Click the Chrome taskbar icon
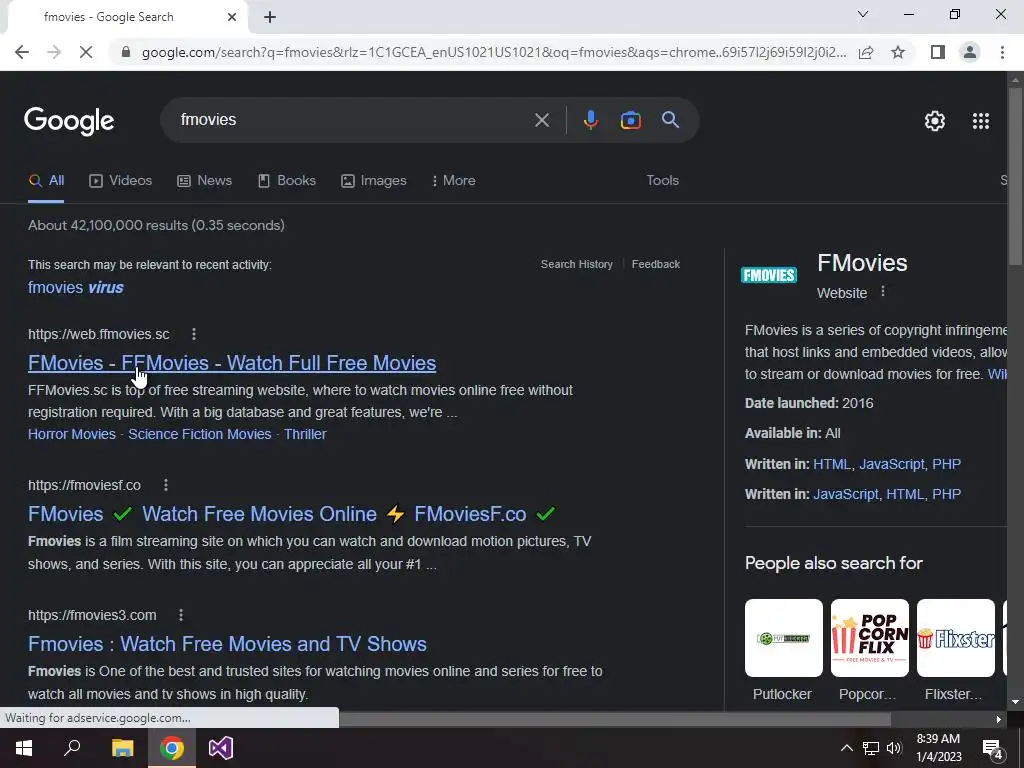 pyautogui.click(x=172, y=748)
